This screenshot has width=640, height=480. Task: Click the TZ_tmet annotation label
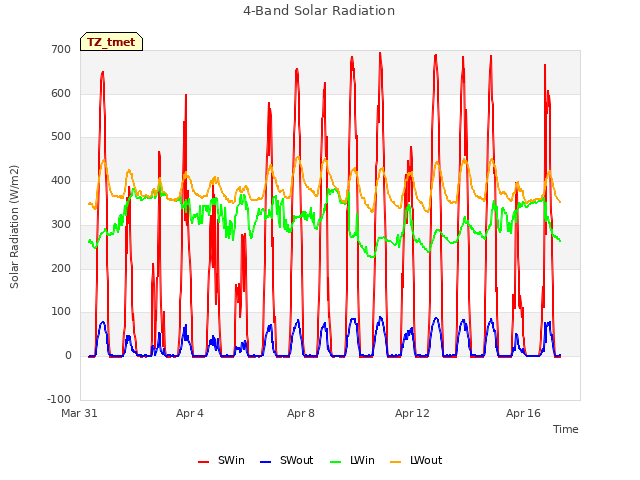pyautogui.click(x=111, y=42)
